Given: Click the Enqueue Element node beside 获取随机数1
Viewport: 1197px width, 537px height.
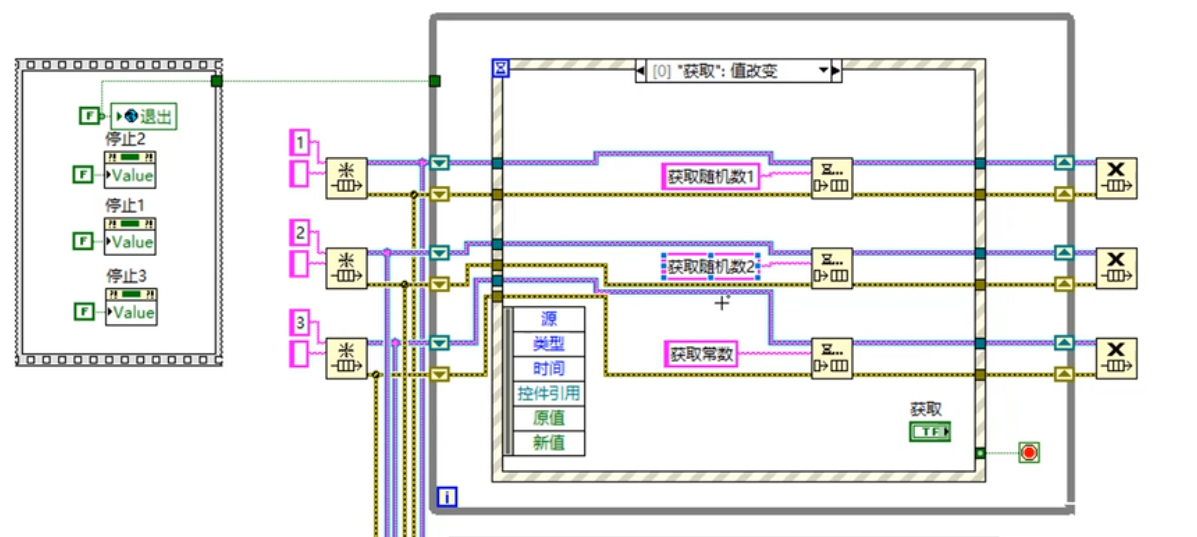Looking at the screenshot, I should [831, 179].
